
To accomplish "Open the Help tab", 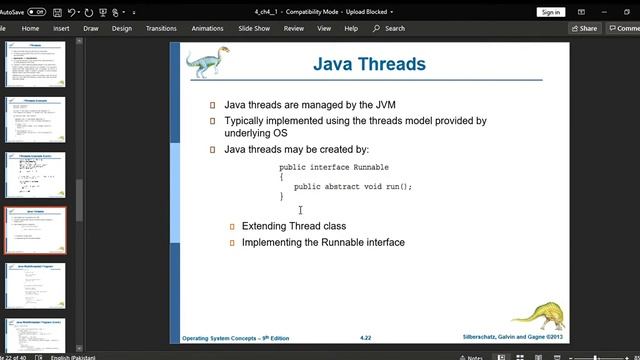I will pos(351,28).
